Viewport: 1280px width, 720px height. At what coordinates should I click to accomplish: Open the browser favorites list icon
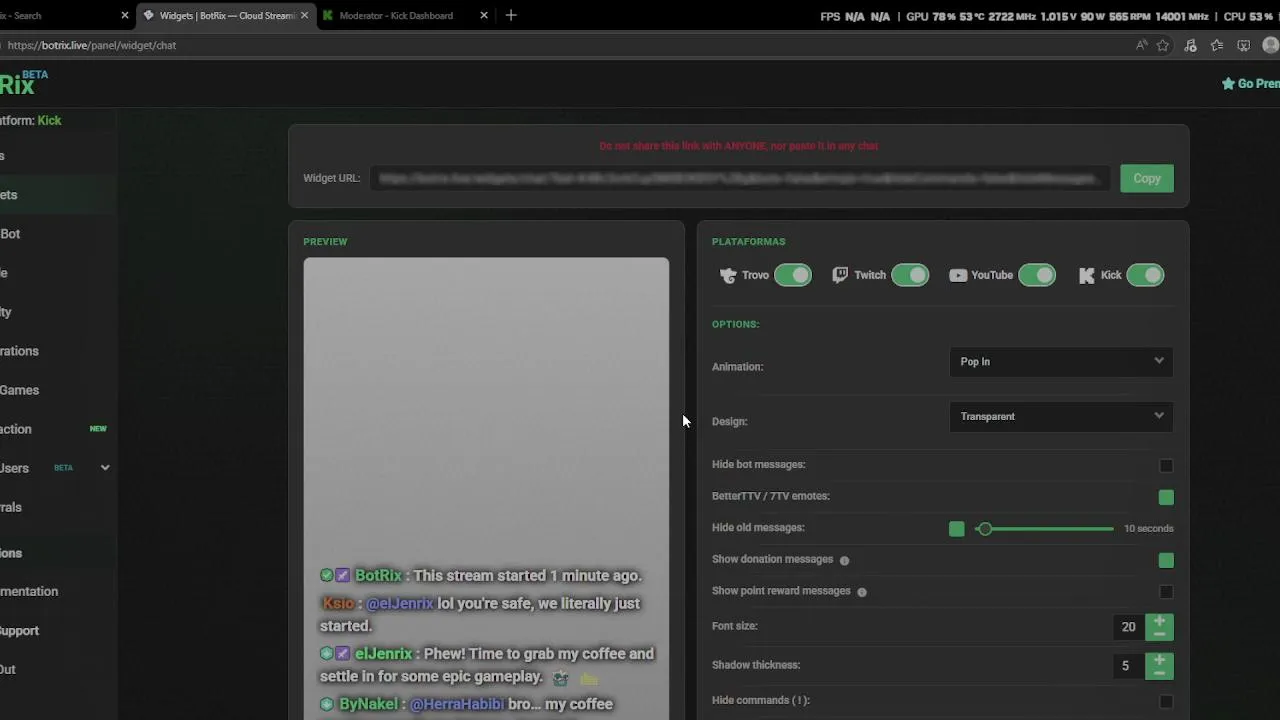click(1217, 45)
